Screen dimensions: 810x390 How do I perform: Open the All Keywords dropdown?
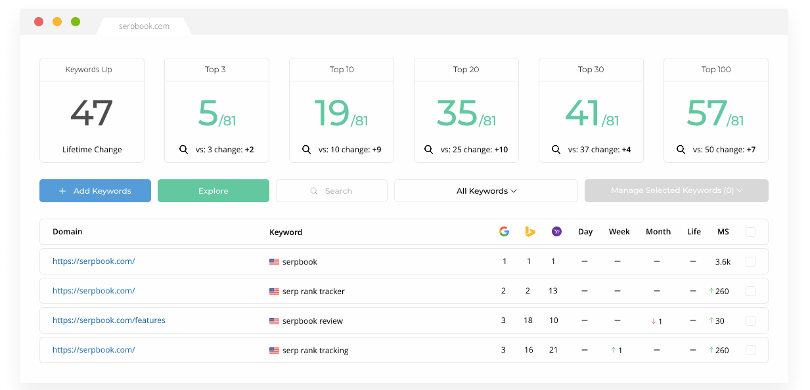pyautogui.click(x=486, y=191)
